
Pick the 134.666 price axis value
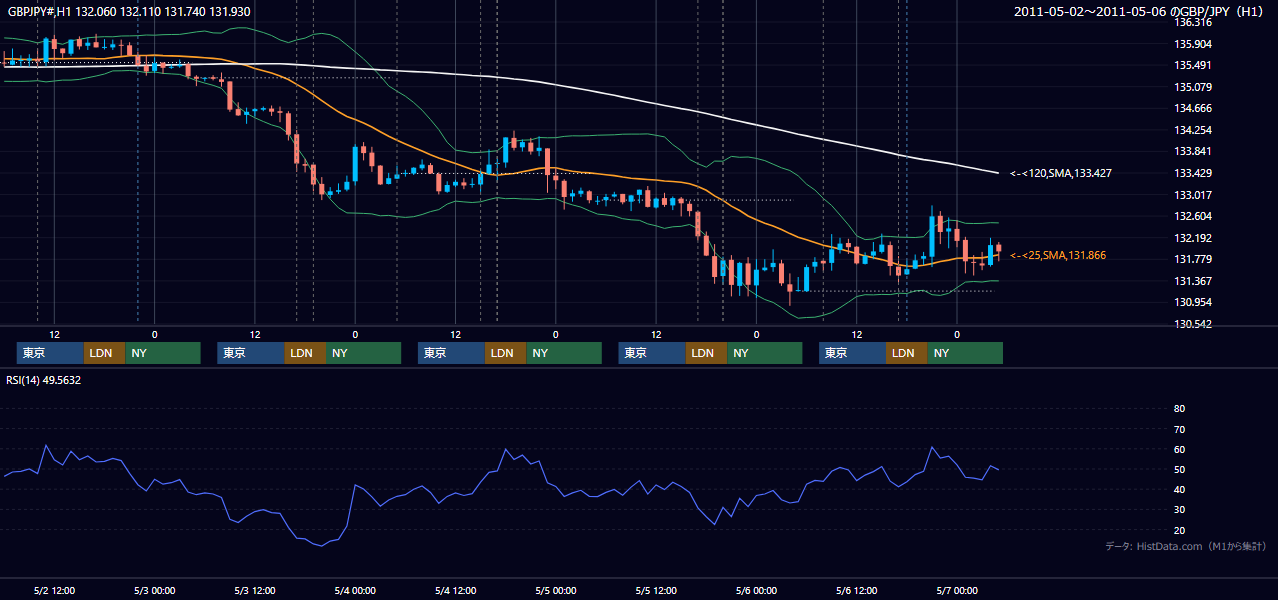(x=1193, y=108)
